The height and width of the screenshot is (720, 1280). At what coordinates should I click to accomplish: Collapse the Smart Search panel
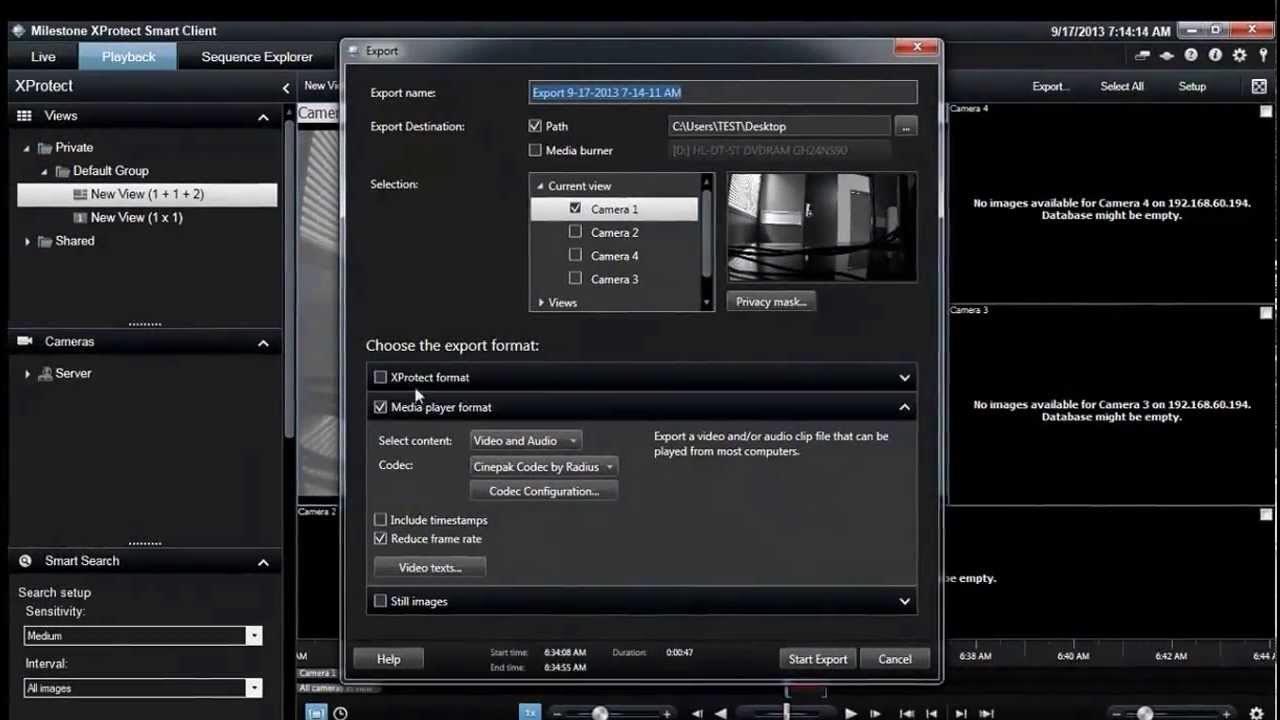[263, 562]
